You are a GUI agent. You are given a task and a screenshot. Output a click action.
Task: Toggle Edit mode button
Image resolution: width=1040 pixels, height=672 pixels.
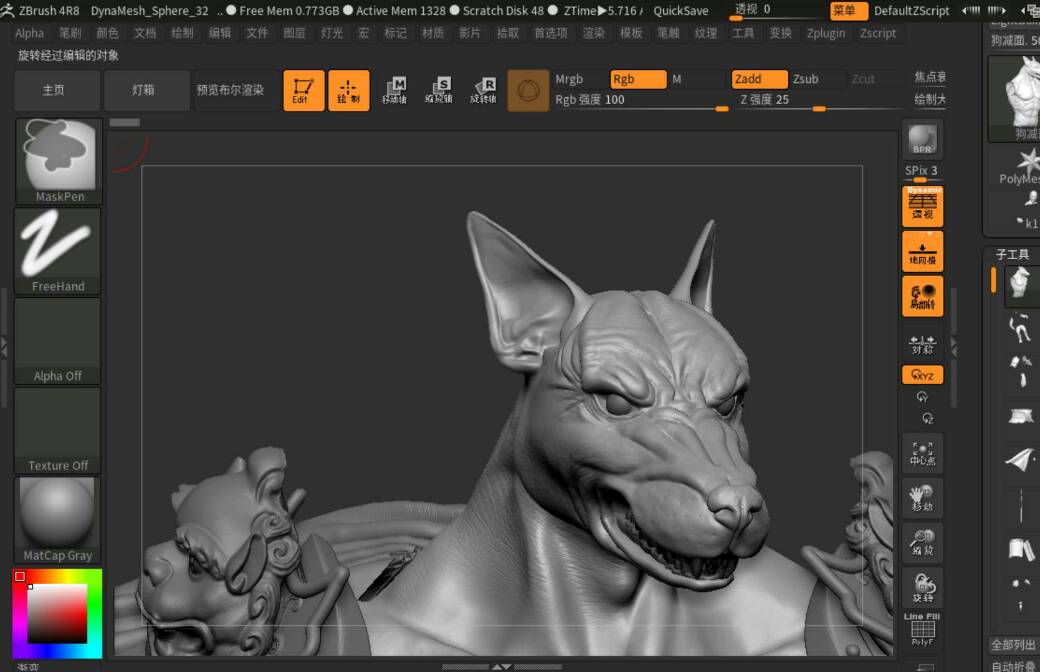(x=303, y=90)
